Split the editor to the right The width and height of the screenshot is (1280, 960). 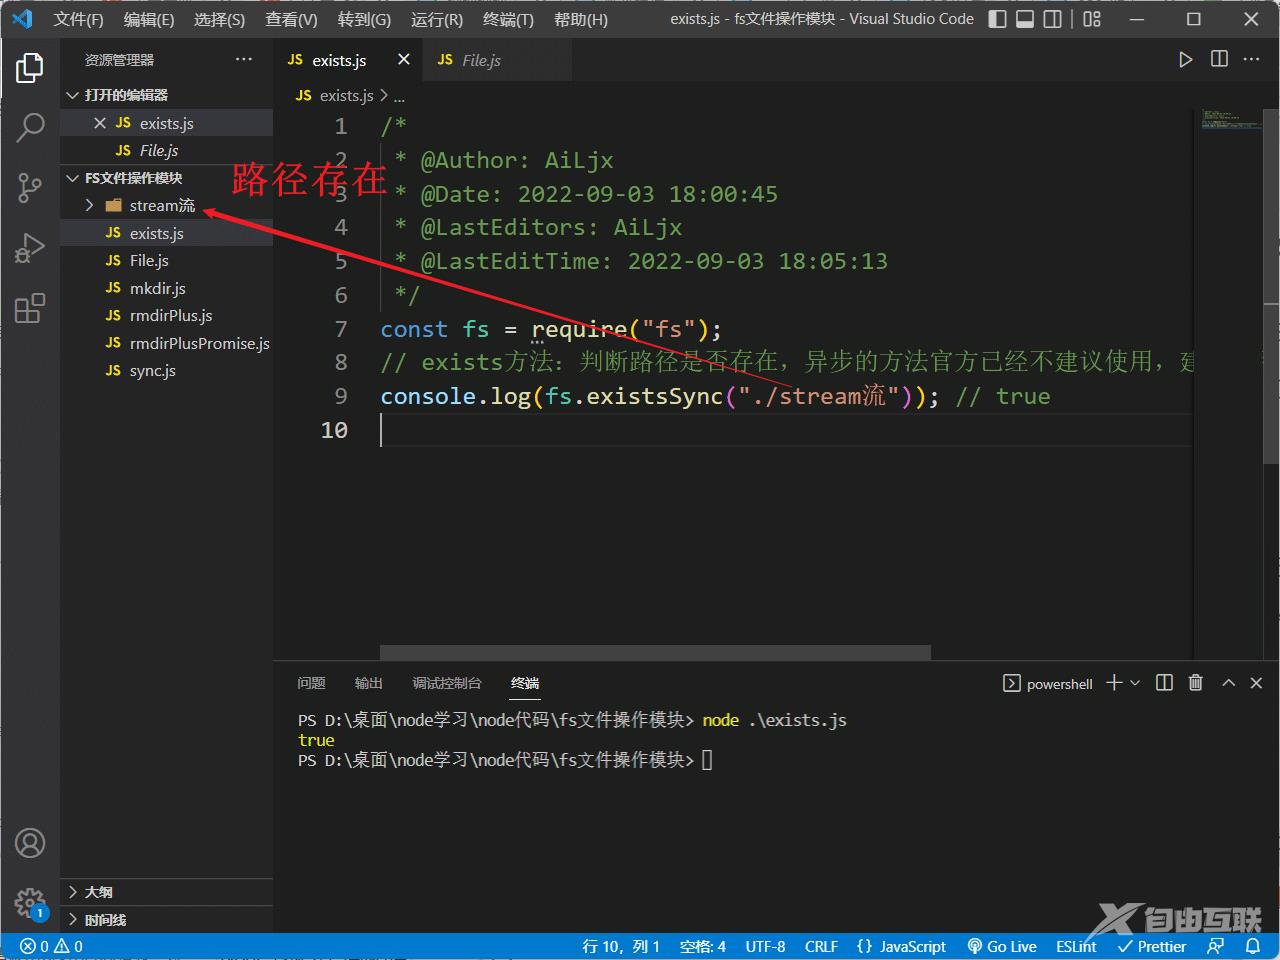tap(1219, 60)
